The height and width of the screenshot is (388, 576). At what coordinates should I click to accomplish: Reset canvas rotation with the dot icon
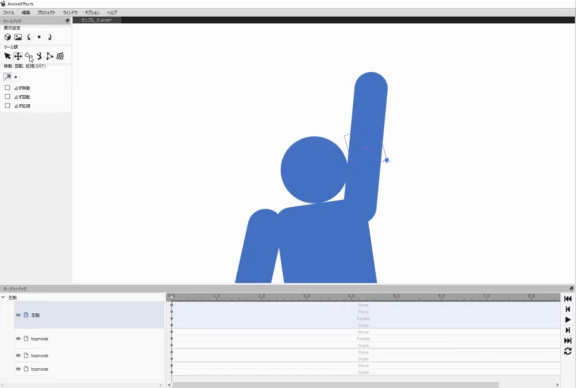point(39,37)
